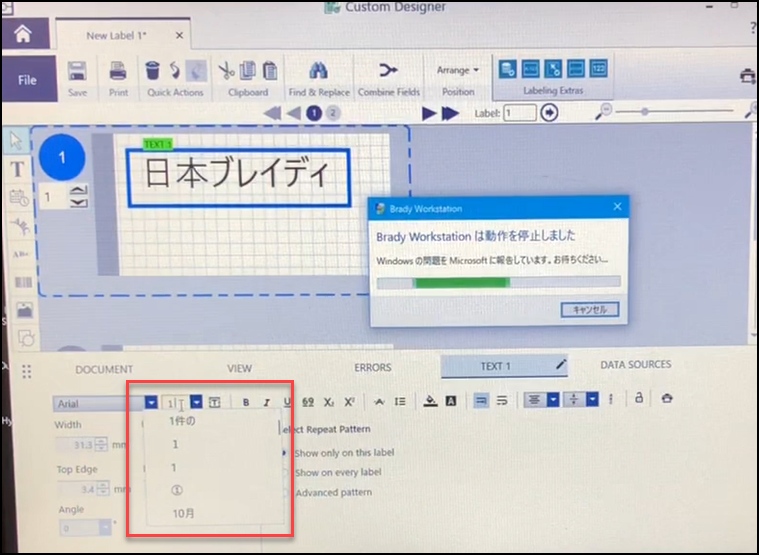The image size is (759, 555).
Task: Increase the label copies stepper up arrow
Action: (x=78, y=190)
